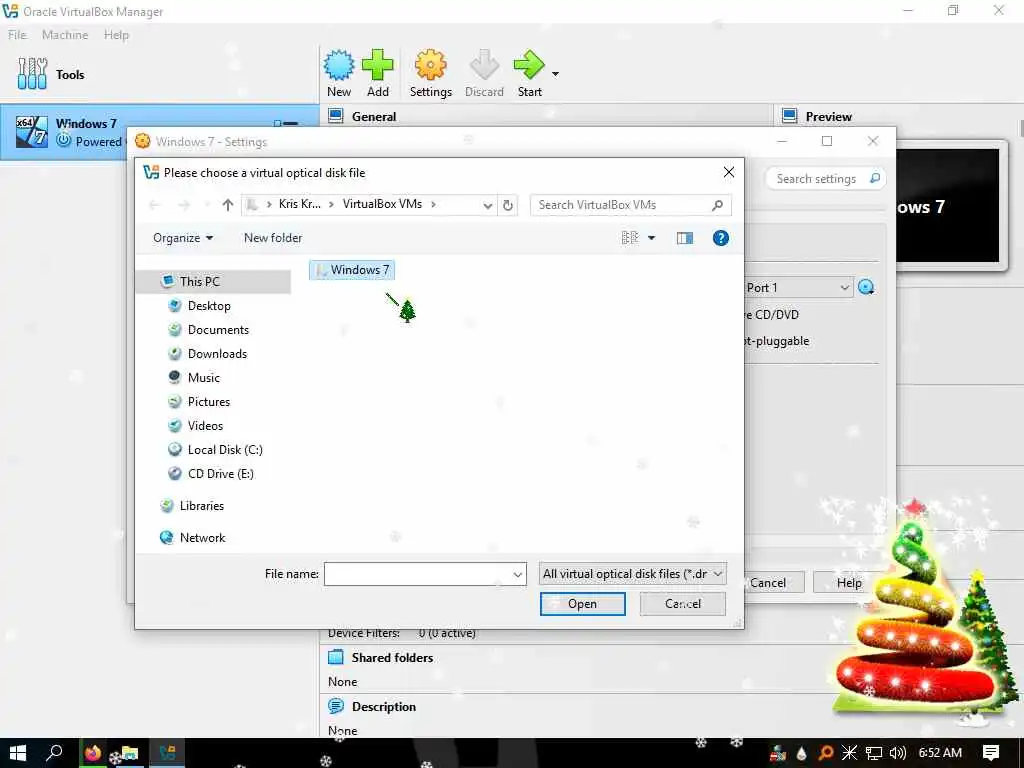Click the Back navigation arrow in file dialog
Viewport: 1024px width, 768px height.
(154, 205)
